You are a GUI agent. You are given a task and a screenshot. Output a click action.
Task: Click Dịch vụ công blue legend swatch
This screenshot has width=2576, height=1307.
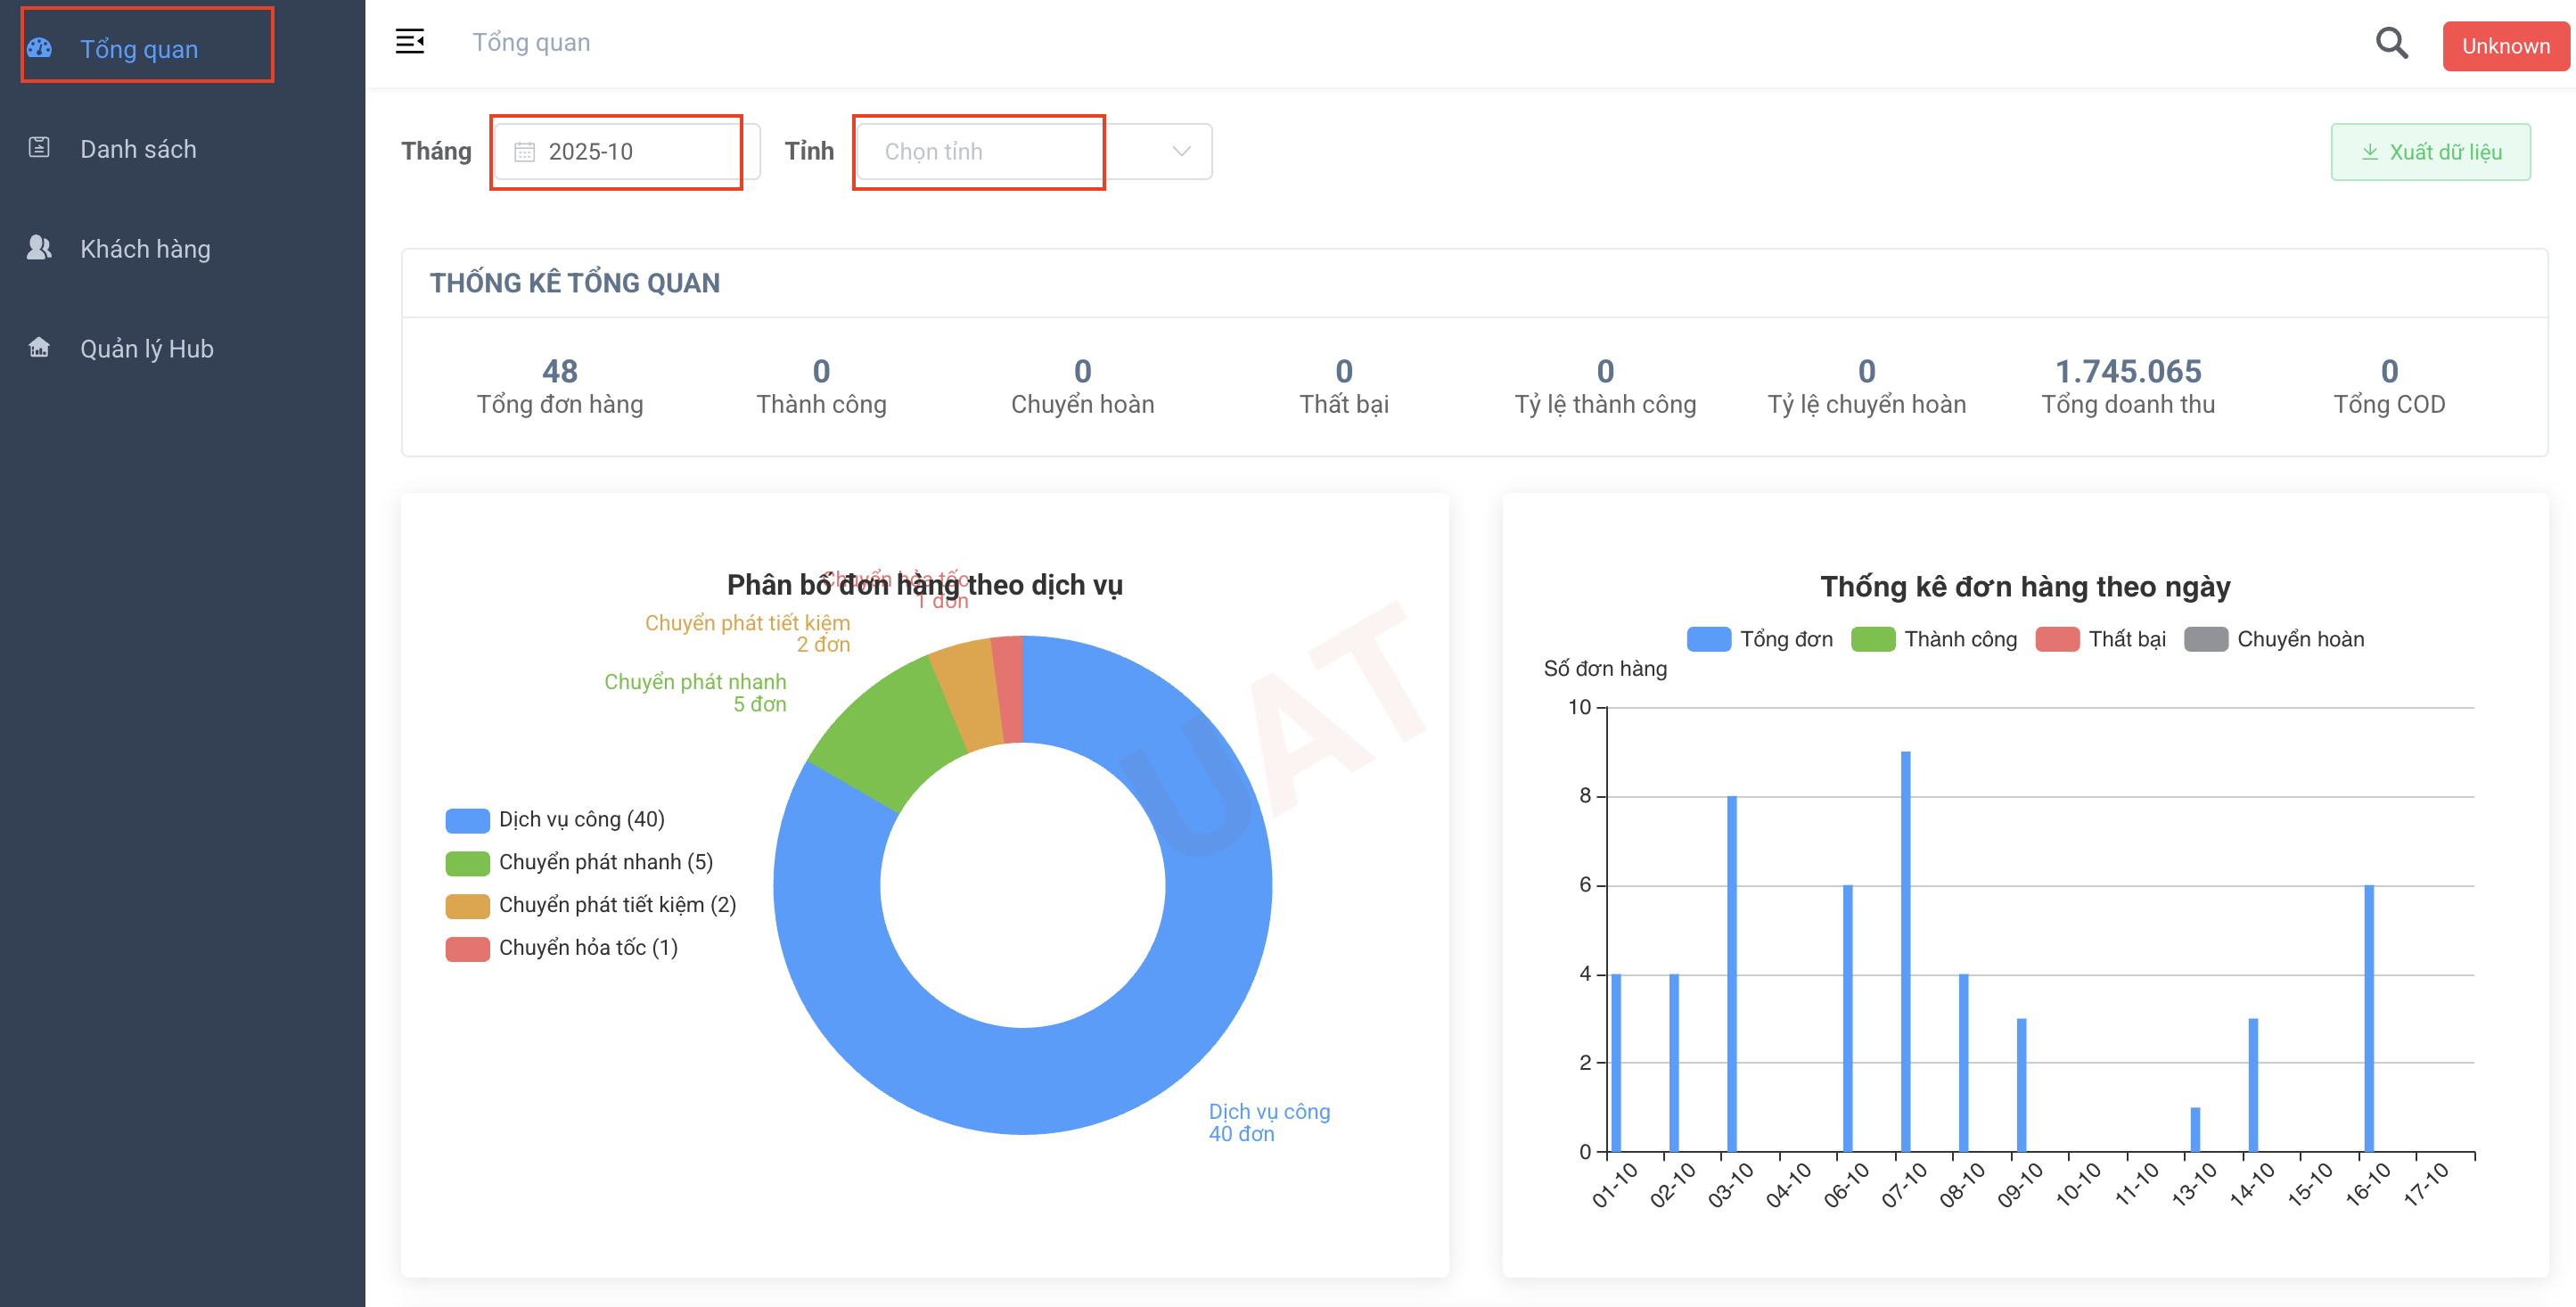[467, 820]
